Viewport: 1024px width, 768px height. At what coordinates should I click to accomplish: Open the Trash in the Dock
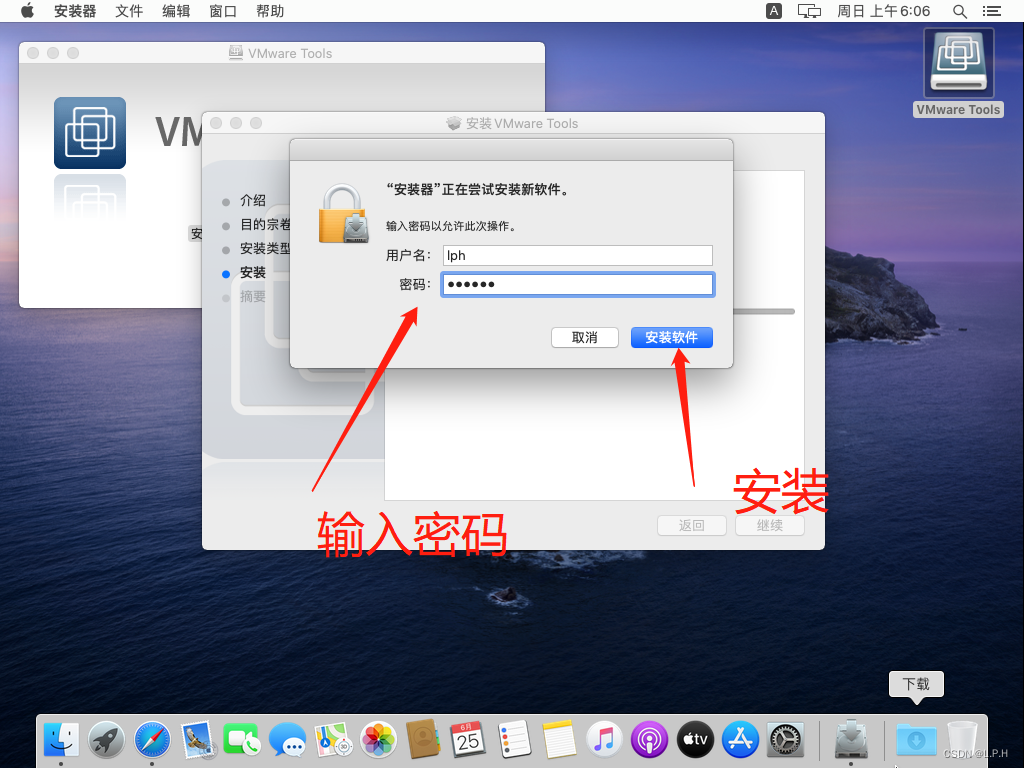click(961, 739)
